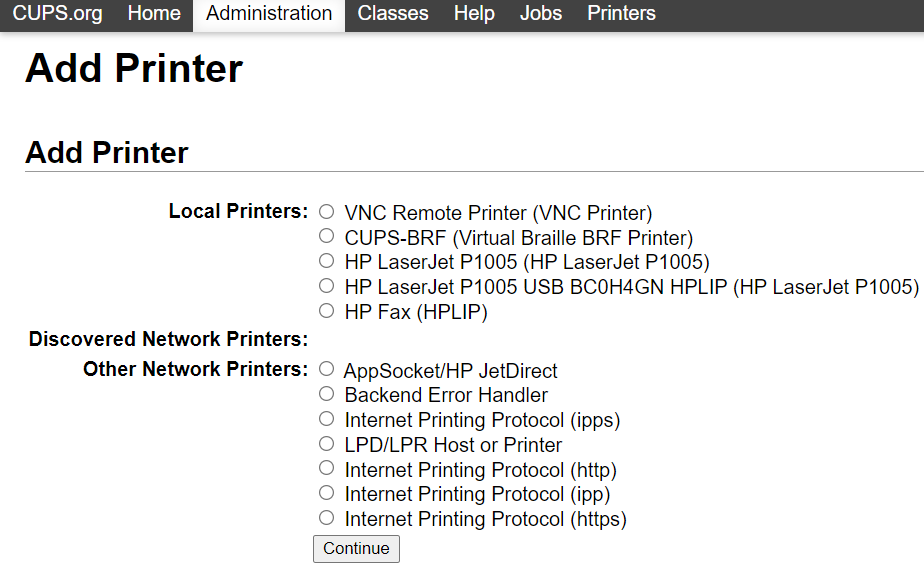Pick HP LaserJet P1005 USB BC0H4GN HPLIP
Viewport: 924px width, 570px height.
326,287
